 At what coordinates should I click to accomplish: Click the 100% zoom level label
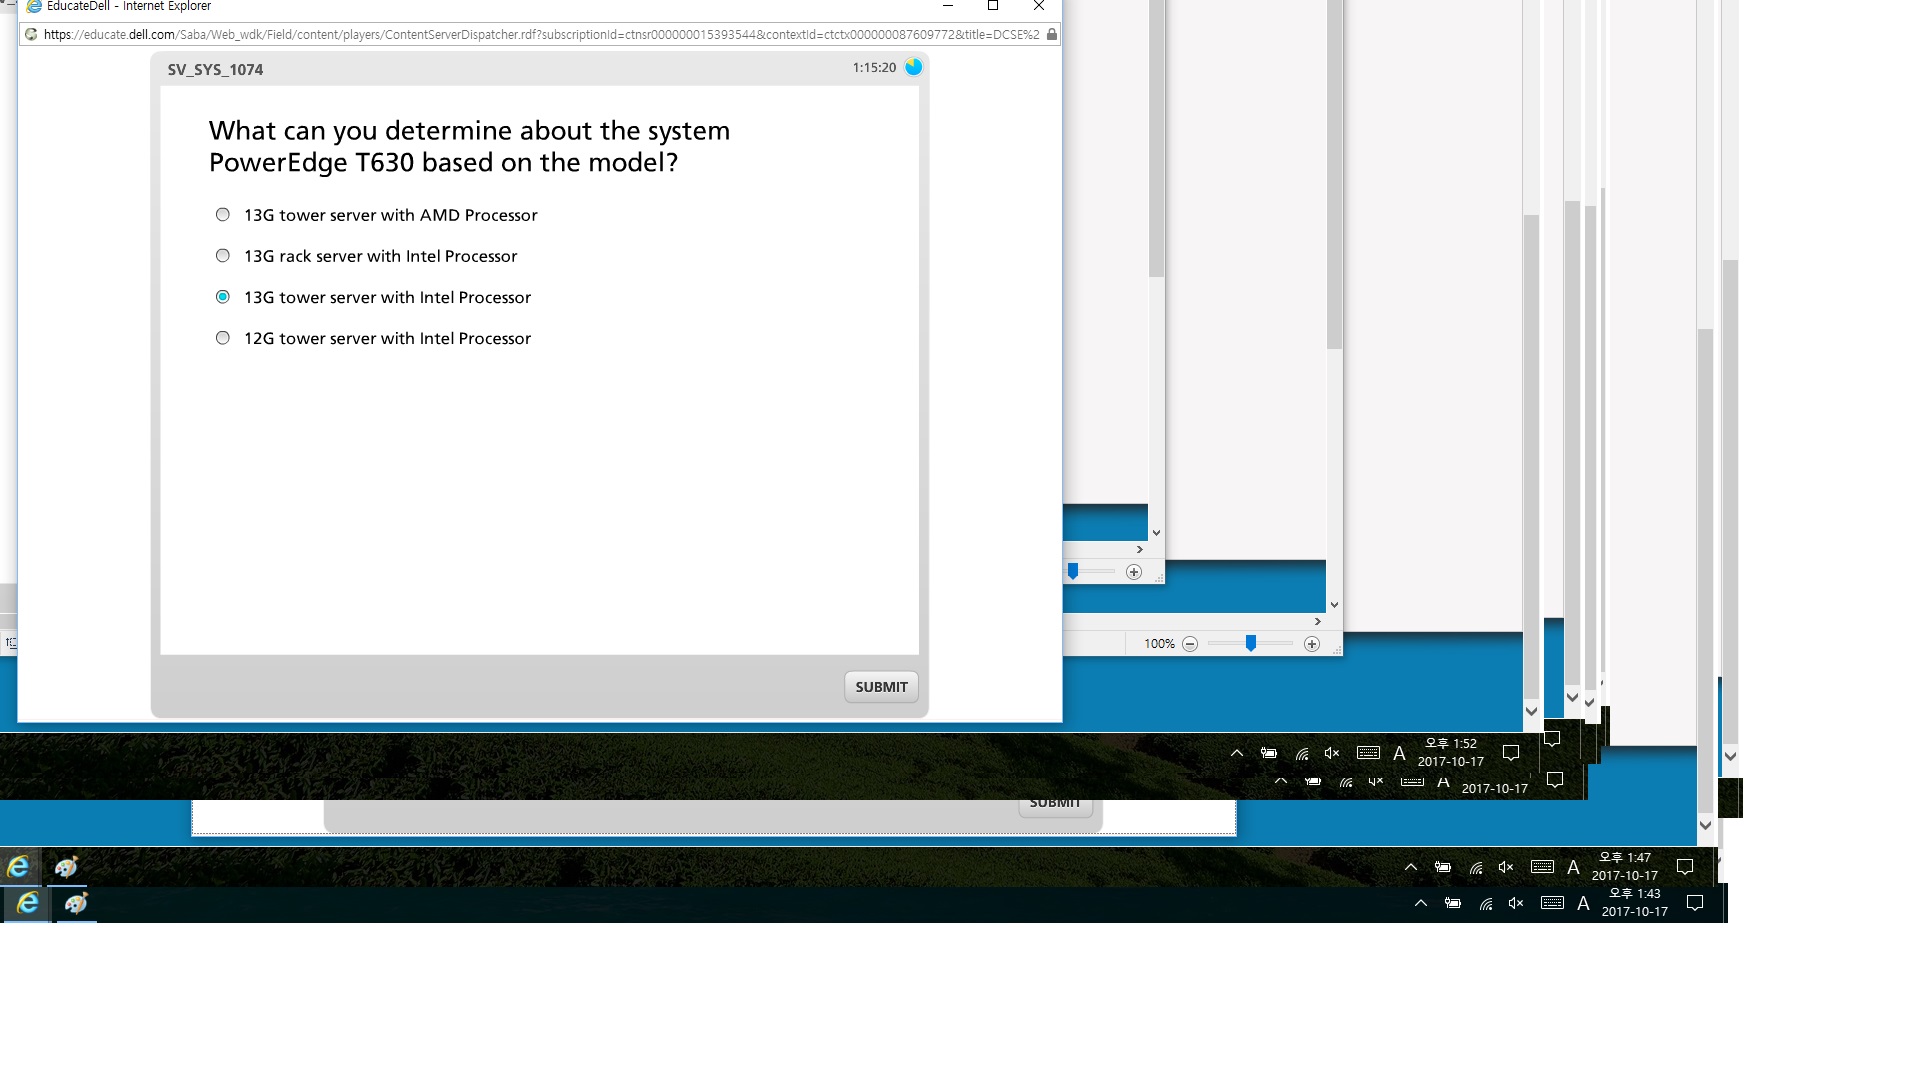pyautogui.click(x=1159, y=644)
